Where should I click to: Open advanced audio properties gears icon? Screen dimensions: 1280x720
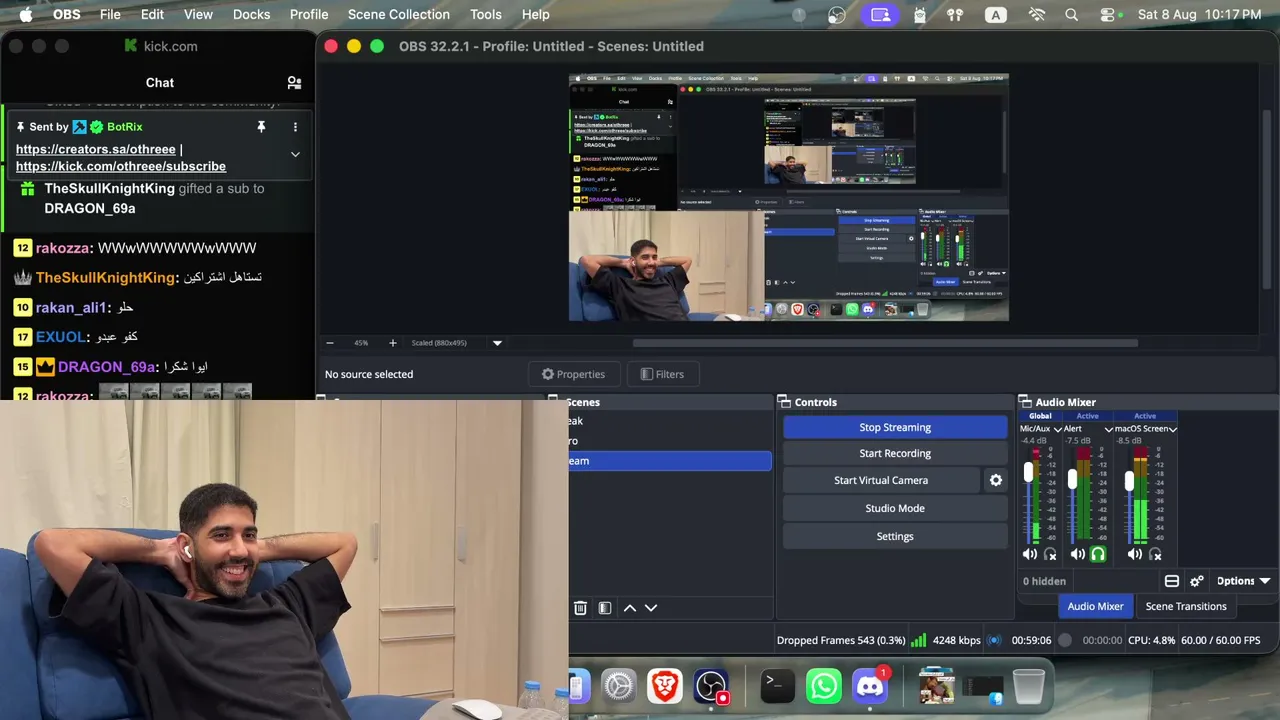1197,581
